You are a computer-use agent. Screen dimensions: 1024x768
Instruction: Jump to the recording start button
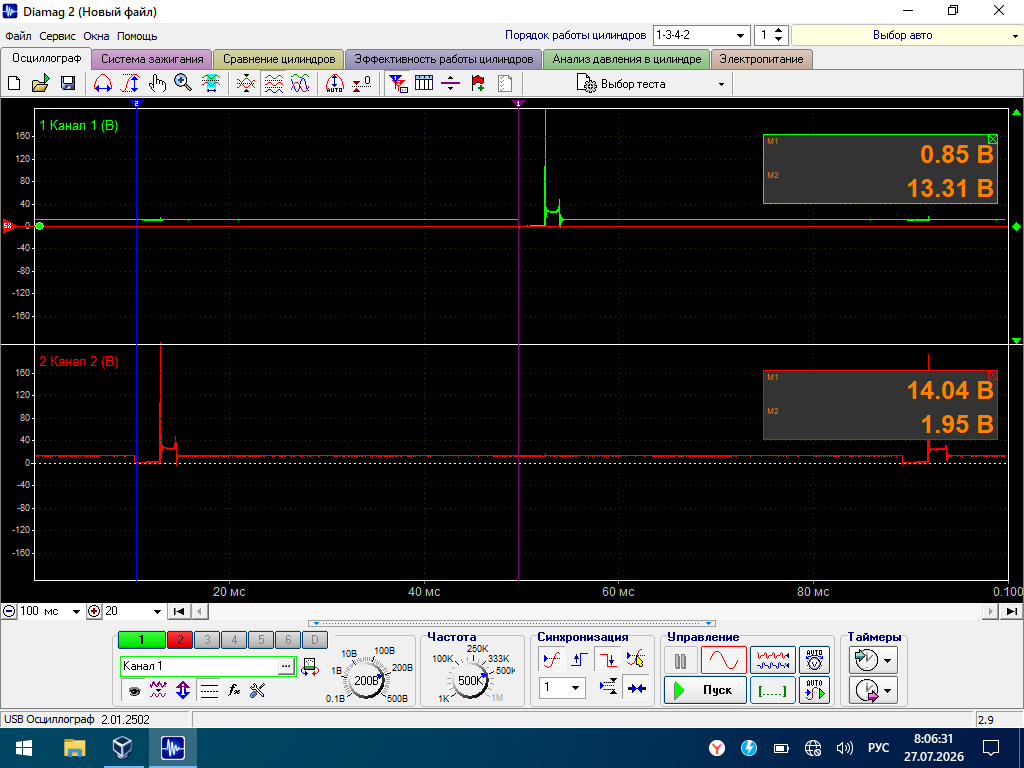178,611
